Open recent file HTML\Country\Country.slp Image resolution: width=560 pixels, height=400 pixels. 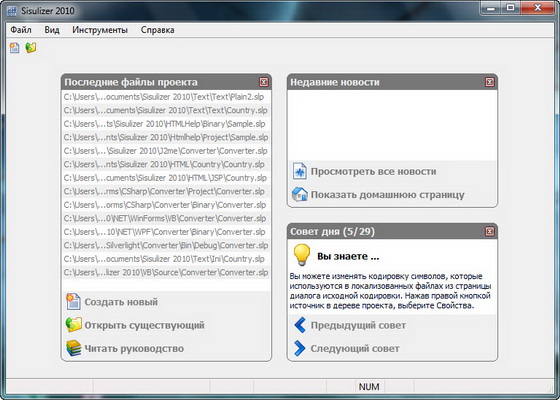click(x=166, y=165)
